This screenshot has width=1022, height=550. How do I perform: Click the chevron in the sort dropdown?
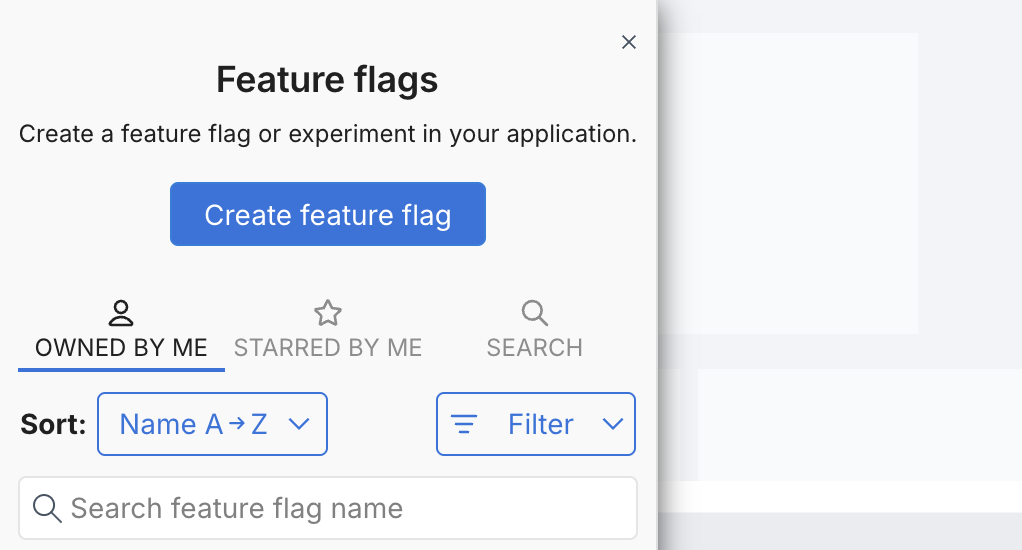(x=298, y=424)
